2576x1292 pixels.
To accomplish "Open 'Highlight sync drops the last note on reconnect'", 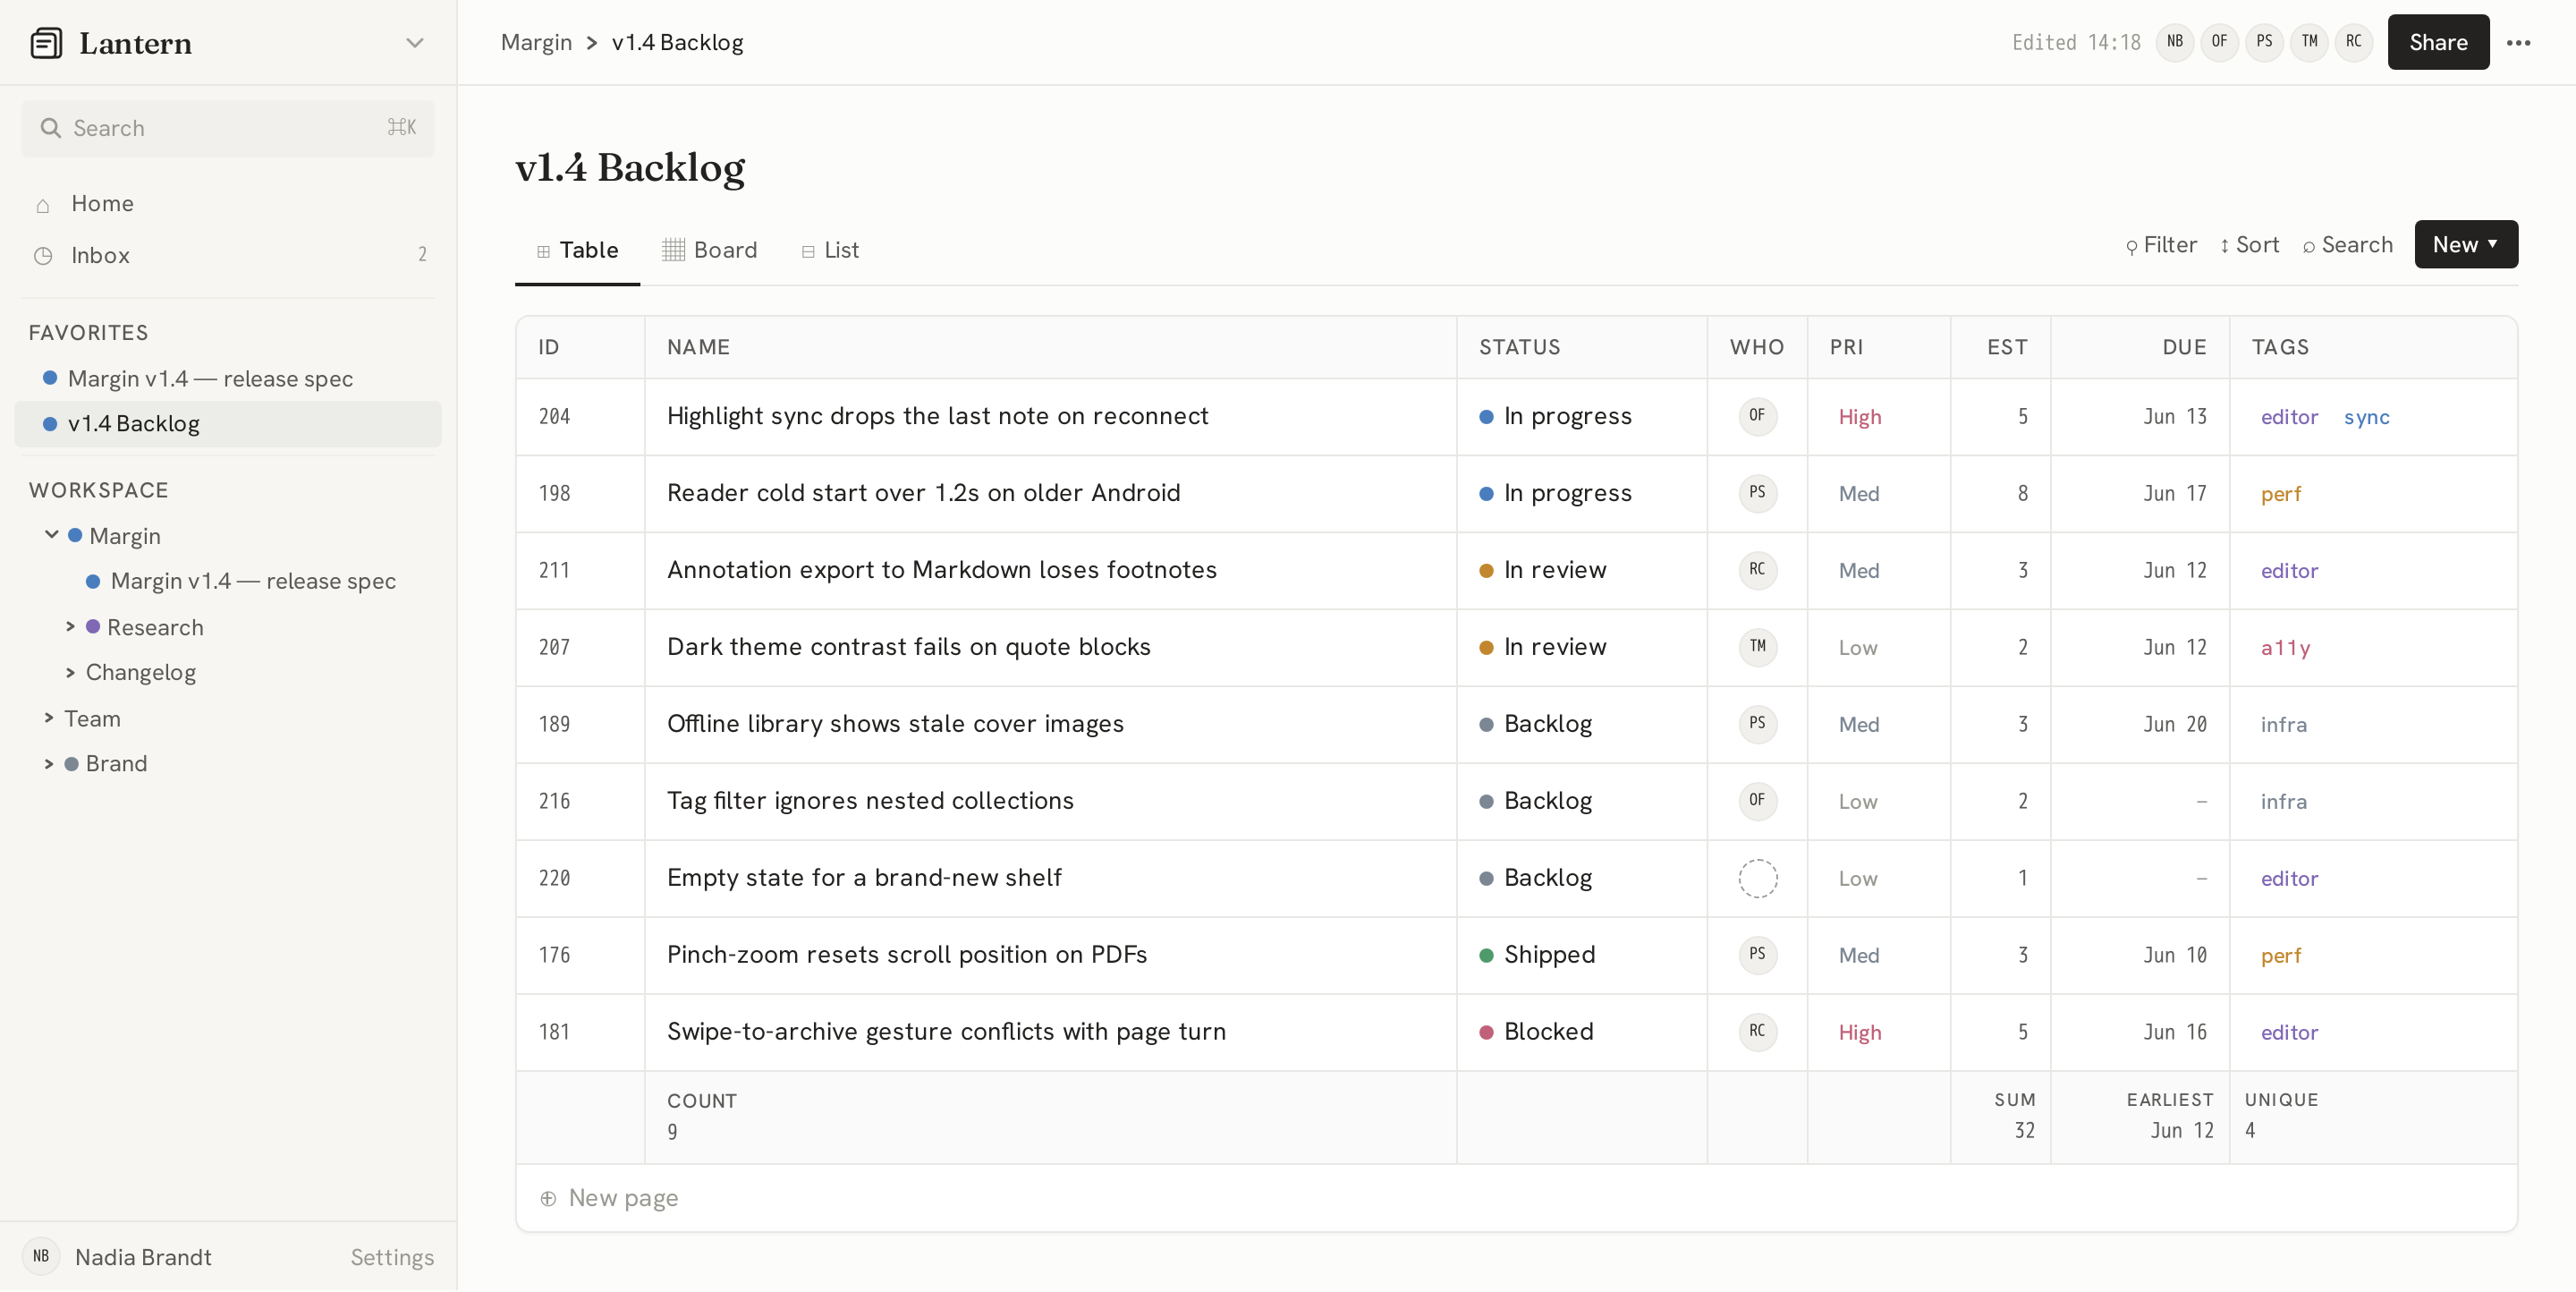I will (x=937, y=416).
